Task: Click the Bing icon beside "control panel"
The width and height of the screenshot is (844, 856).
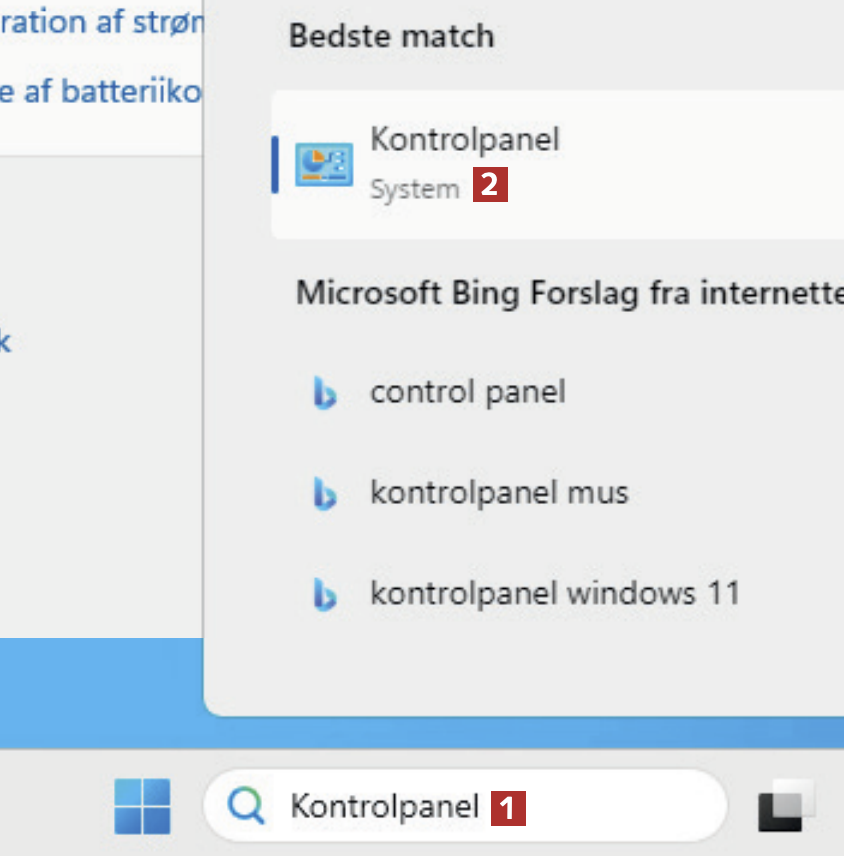Action: click(x=324, y=394)
